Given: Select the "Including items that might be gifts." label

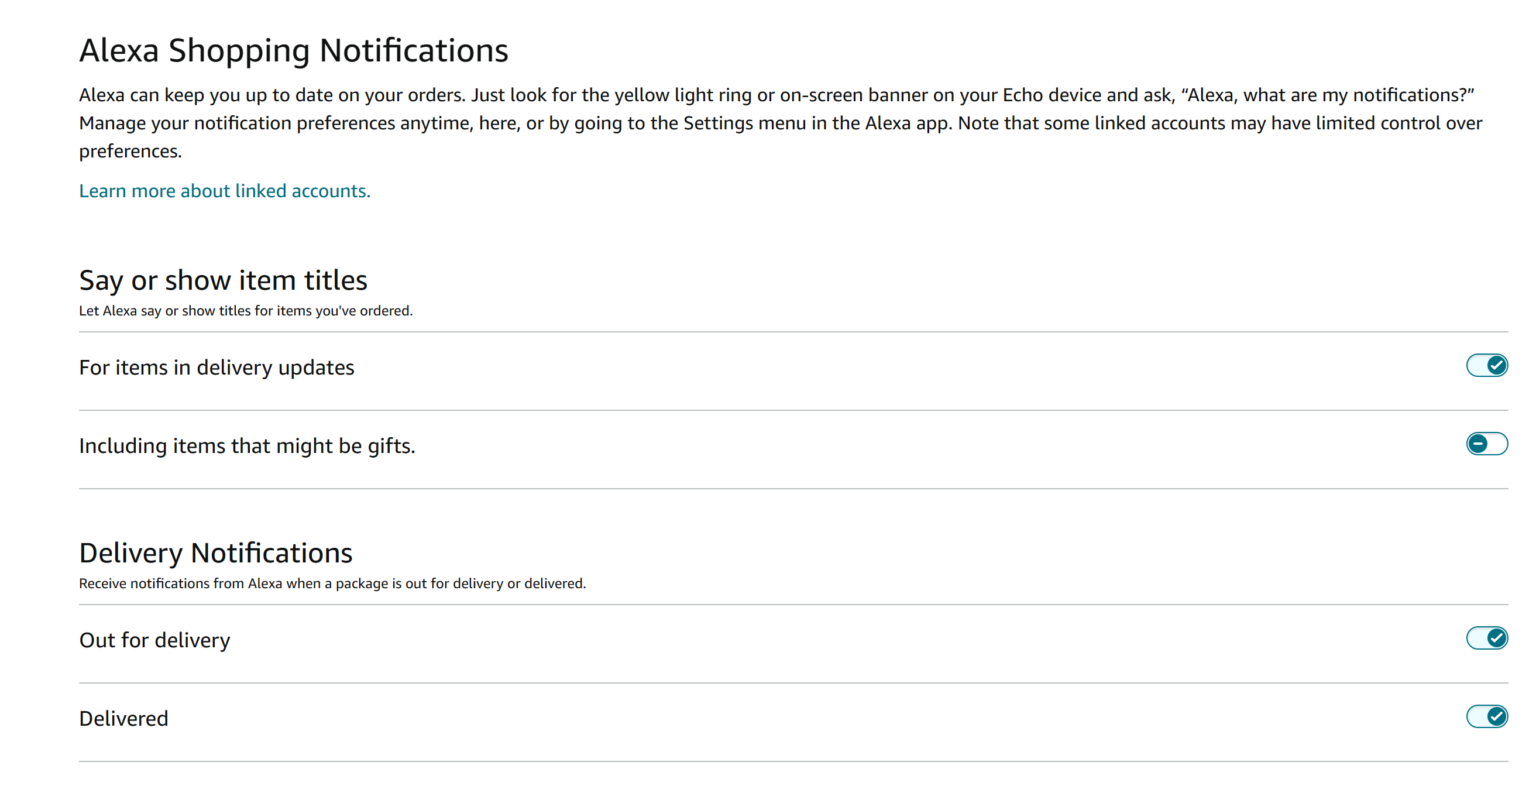Looking at the screenshot, I should [x=247, y=446].
